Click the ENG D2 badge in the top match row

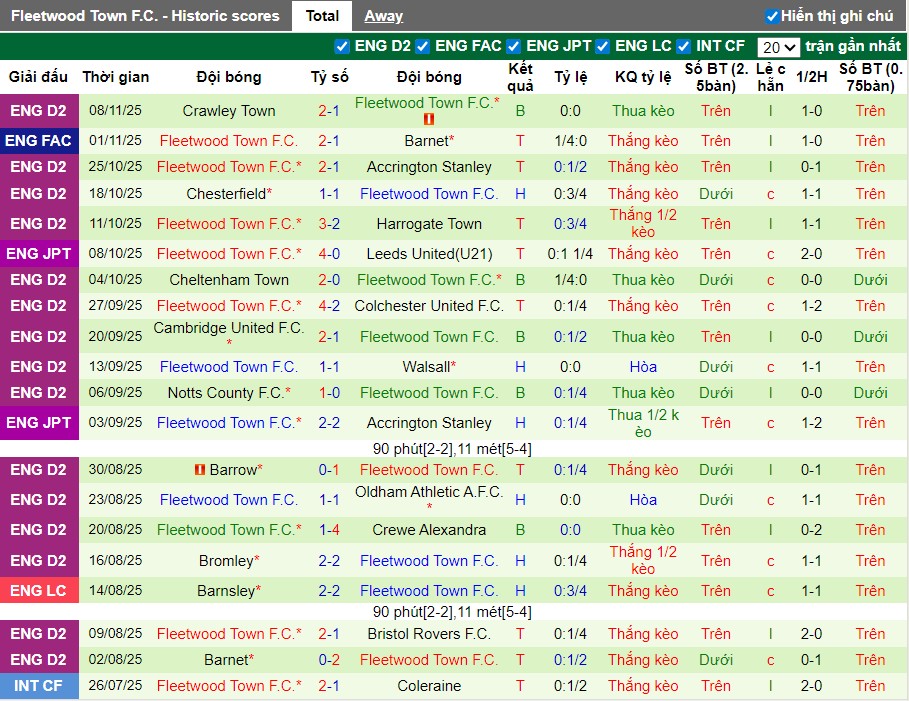tap(39, 111)
